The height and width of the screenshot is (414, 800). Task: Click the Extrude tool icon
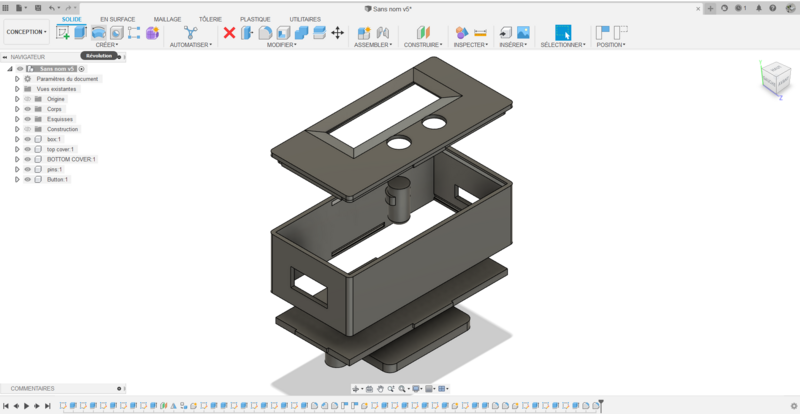(x=81, y=32)
